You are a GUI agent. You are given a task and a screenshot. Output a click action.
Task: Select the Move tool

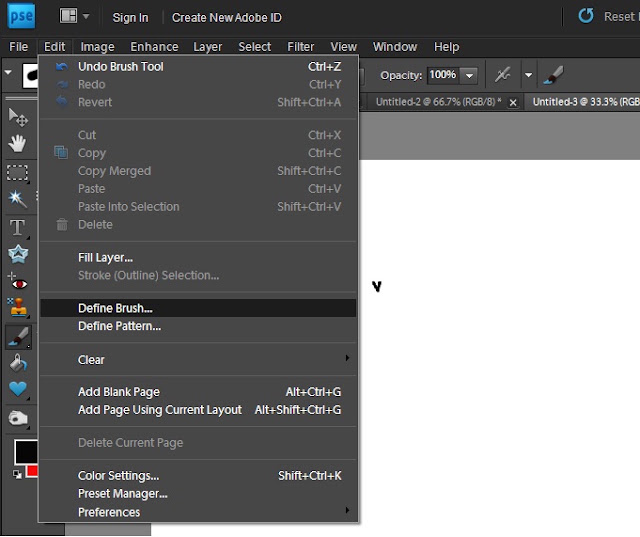coord(18,117)
